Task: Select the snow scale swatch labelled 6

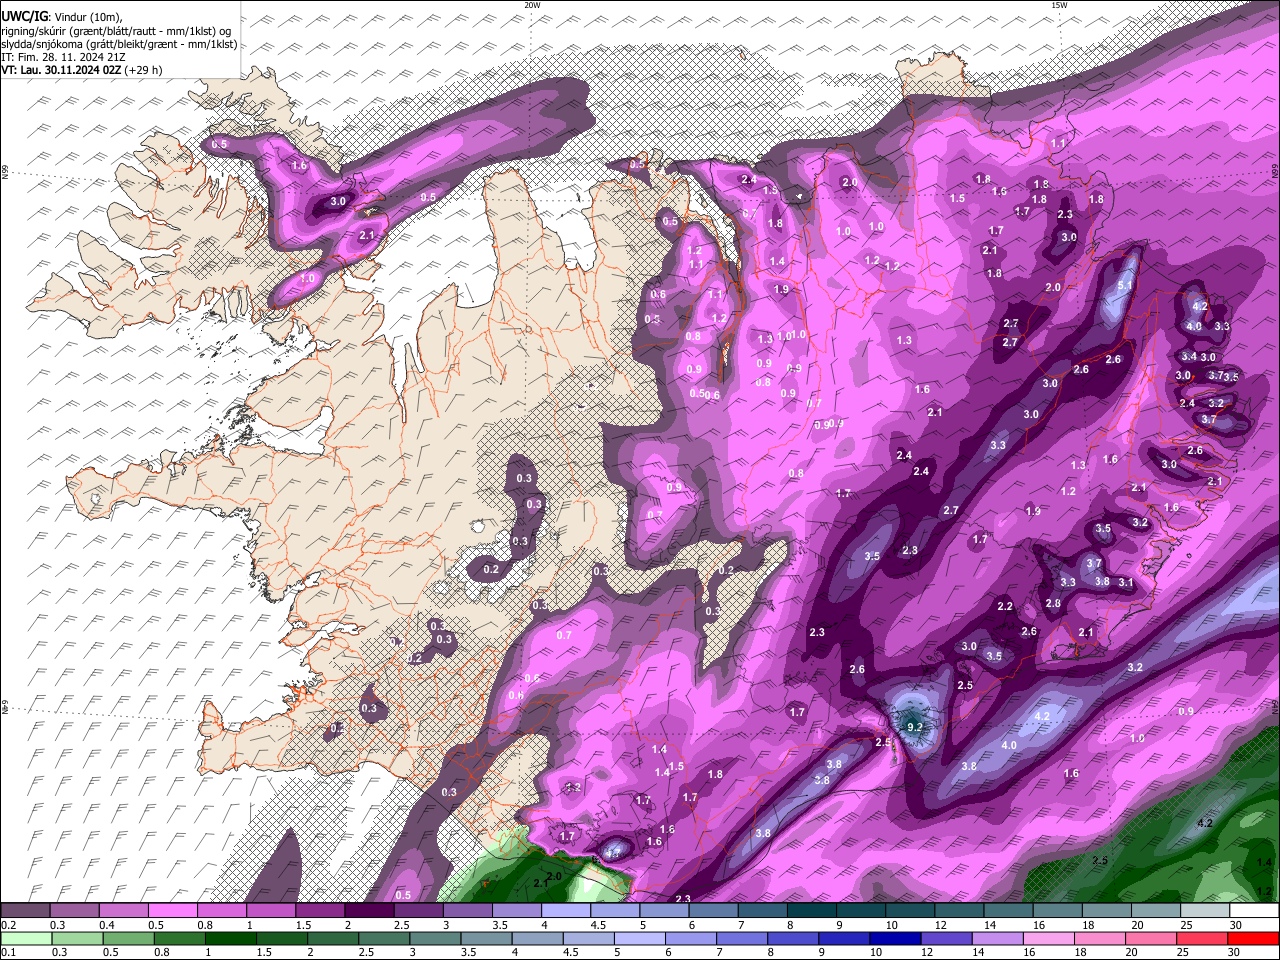Action: pyautogui.click(x=713, y=910)
